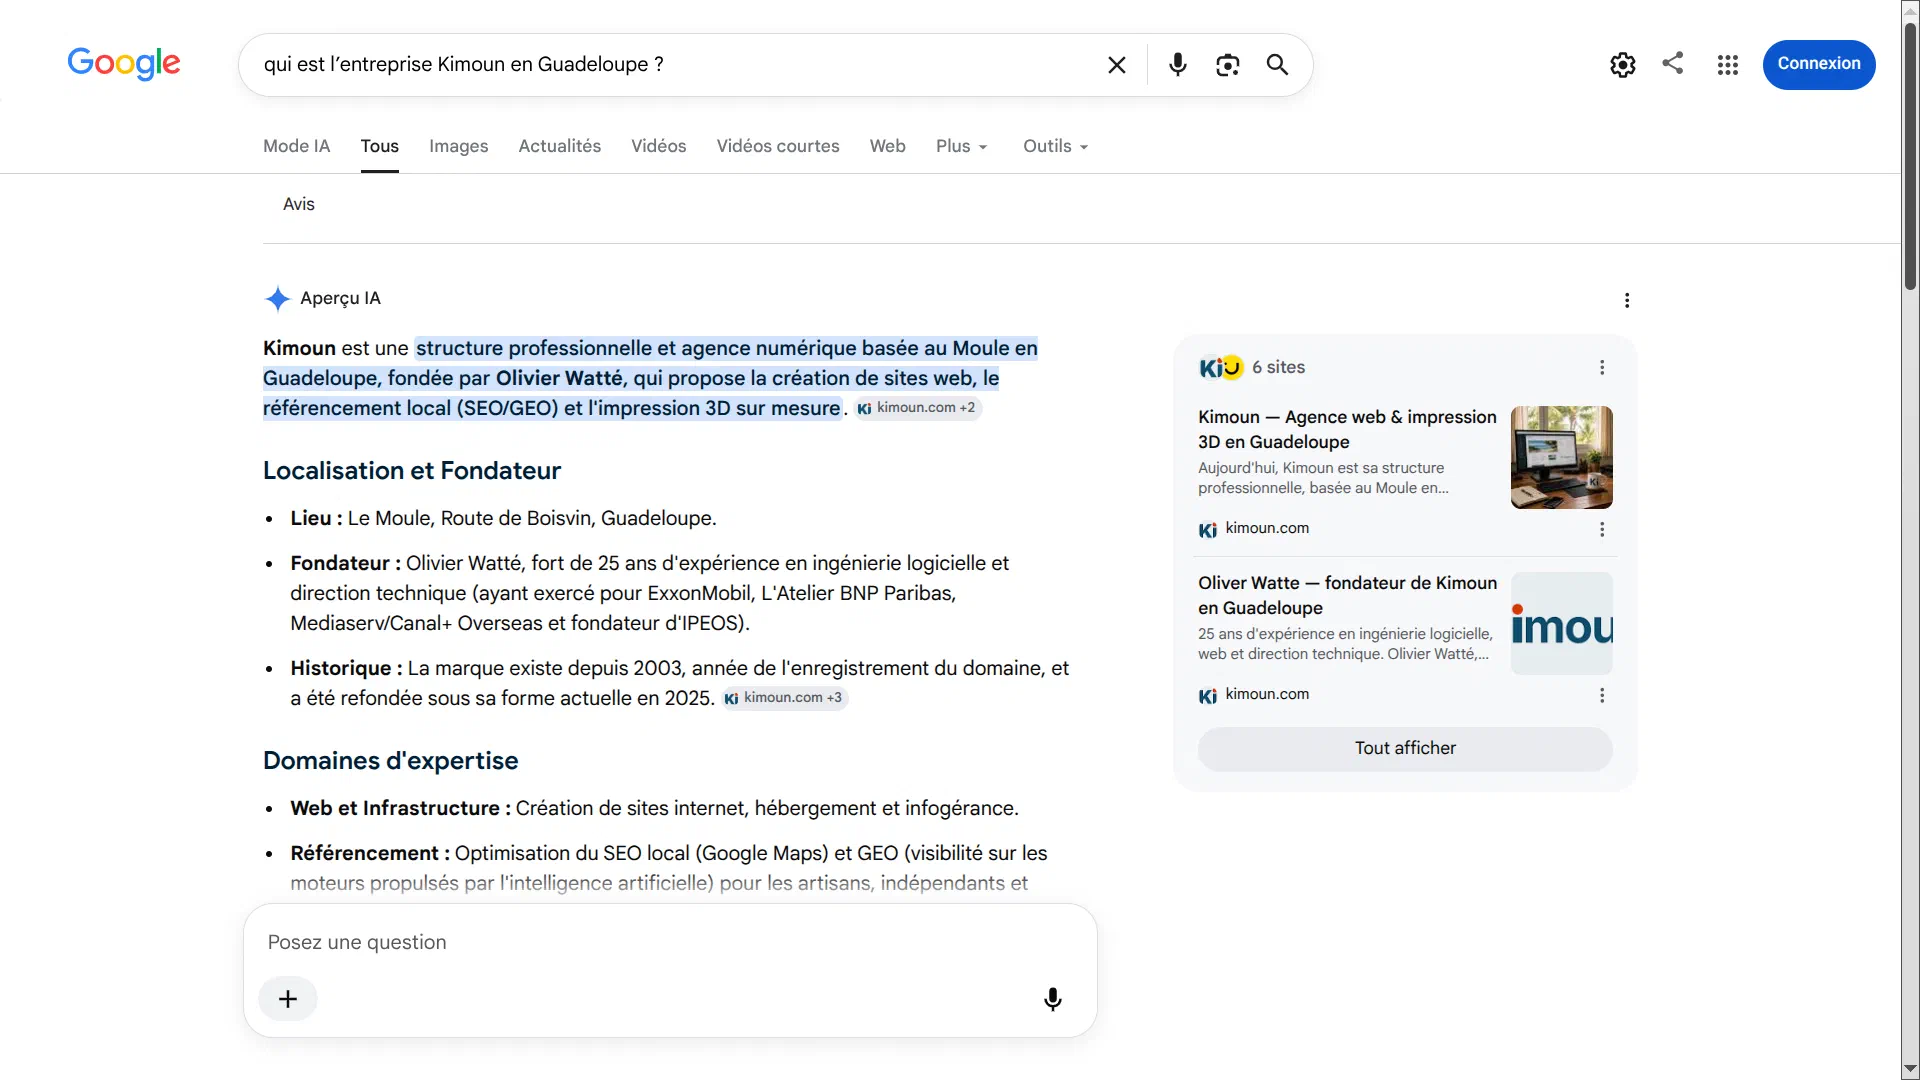Click the share icon in header
This screenshot has height=1080, width=1920.
[1673, 63]
